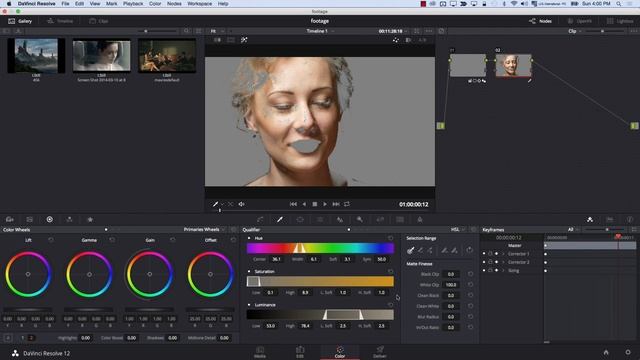Switch to page 2 of adjustment controls
The height and width of the screenshot is (360, 640).
(x=31, y=338)
